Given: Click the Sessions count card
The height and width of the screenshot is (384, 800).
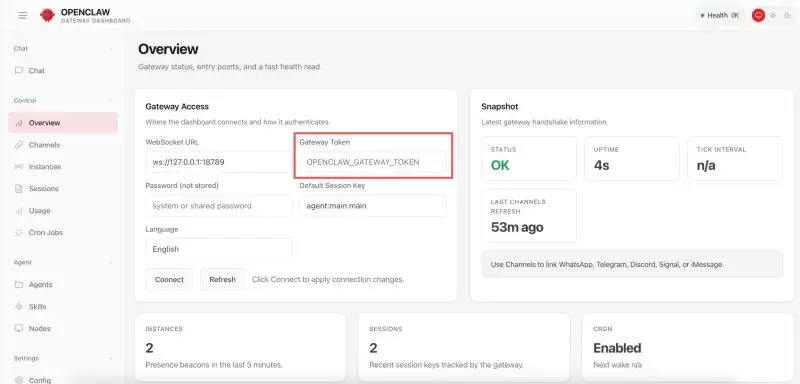Looking at the screenshot, I should (x=464, y=348).
